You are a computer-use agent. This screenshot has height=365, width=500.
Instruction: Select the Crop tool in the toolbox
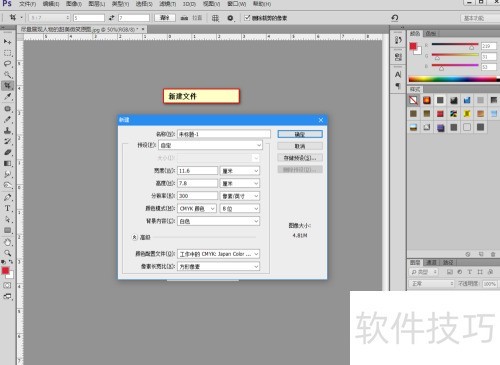tap(7, 86)
